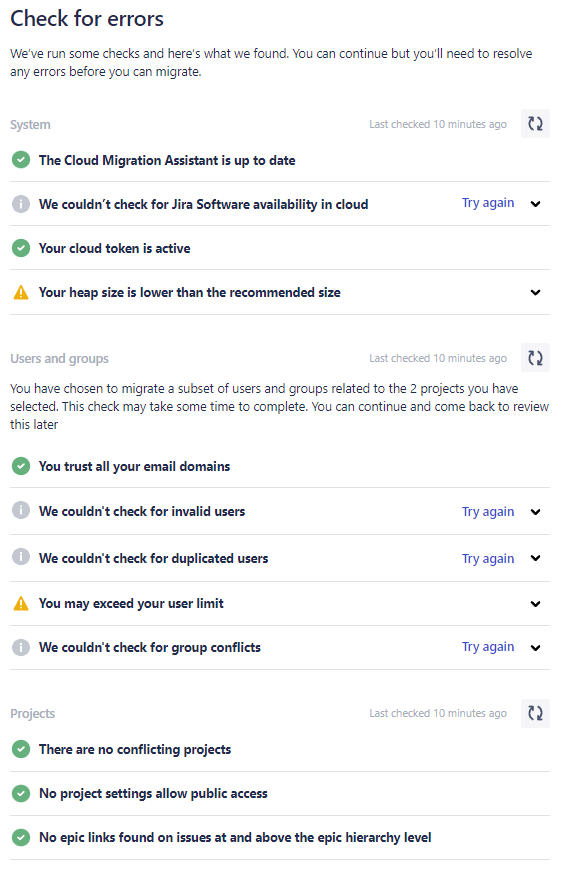The width and height of the screenshot is (568, 877).
Task: Click the 'Projects' section label
Action: pyautogui.click(x=32, y=714)
